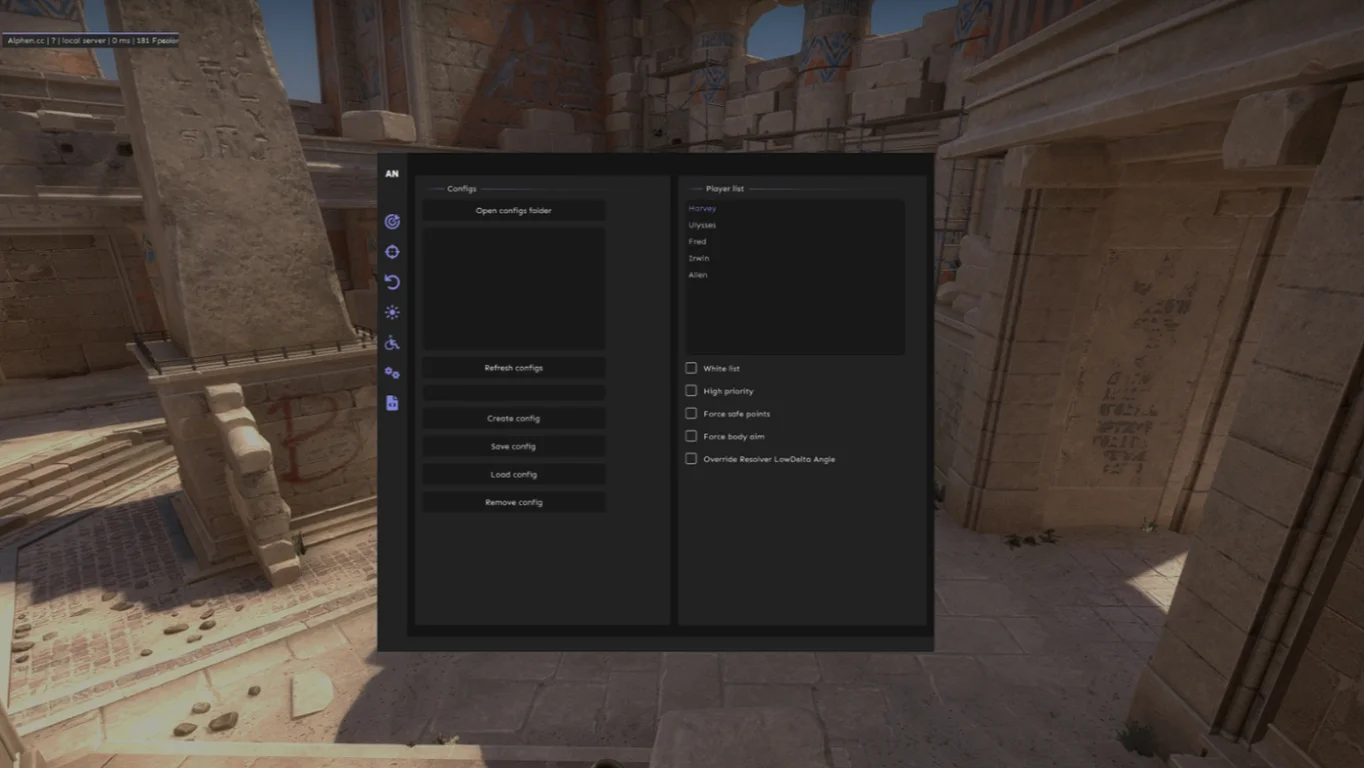The width and height of the screenshot is (1364, 768).
Task: Create a new config
Action: pos(513,417)
